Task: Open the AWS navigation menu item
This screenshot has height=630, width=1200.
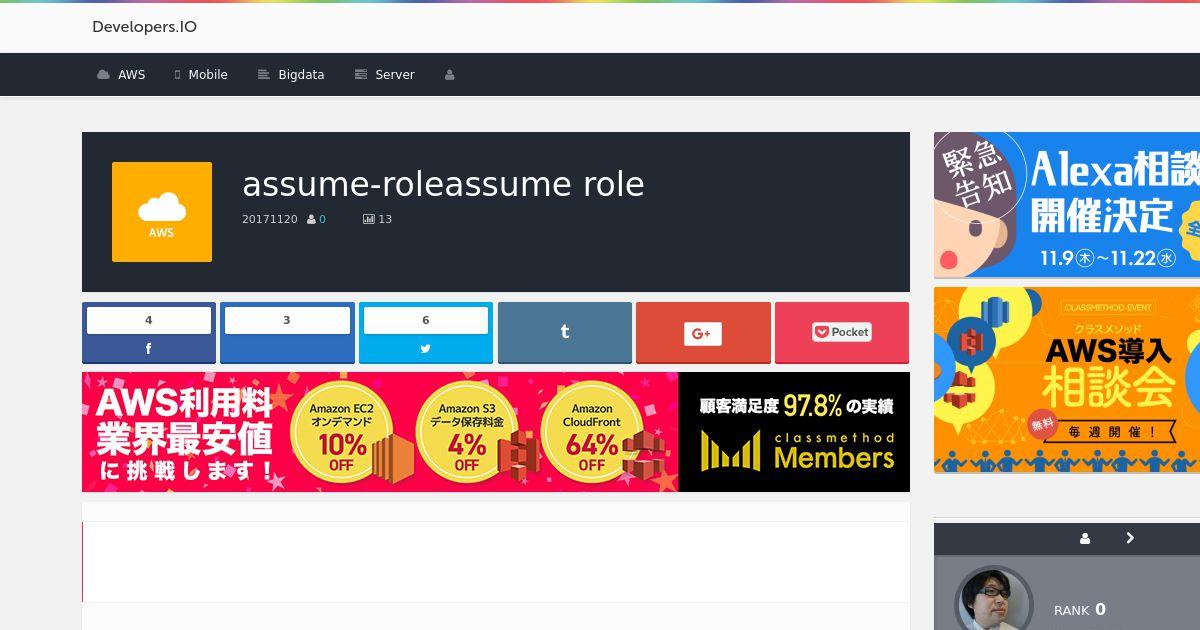Action: [121, 75]
